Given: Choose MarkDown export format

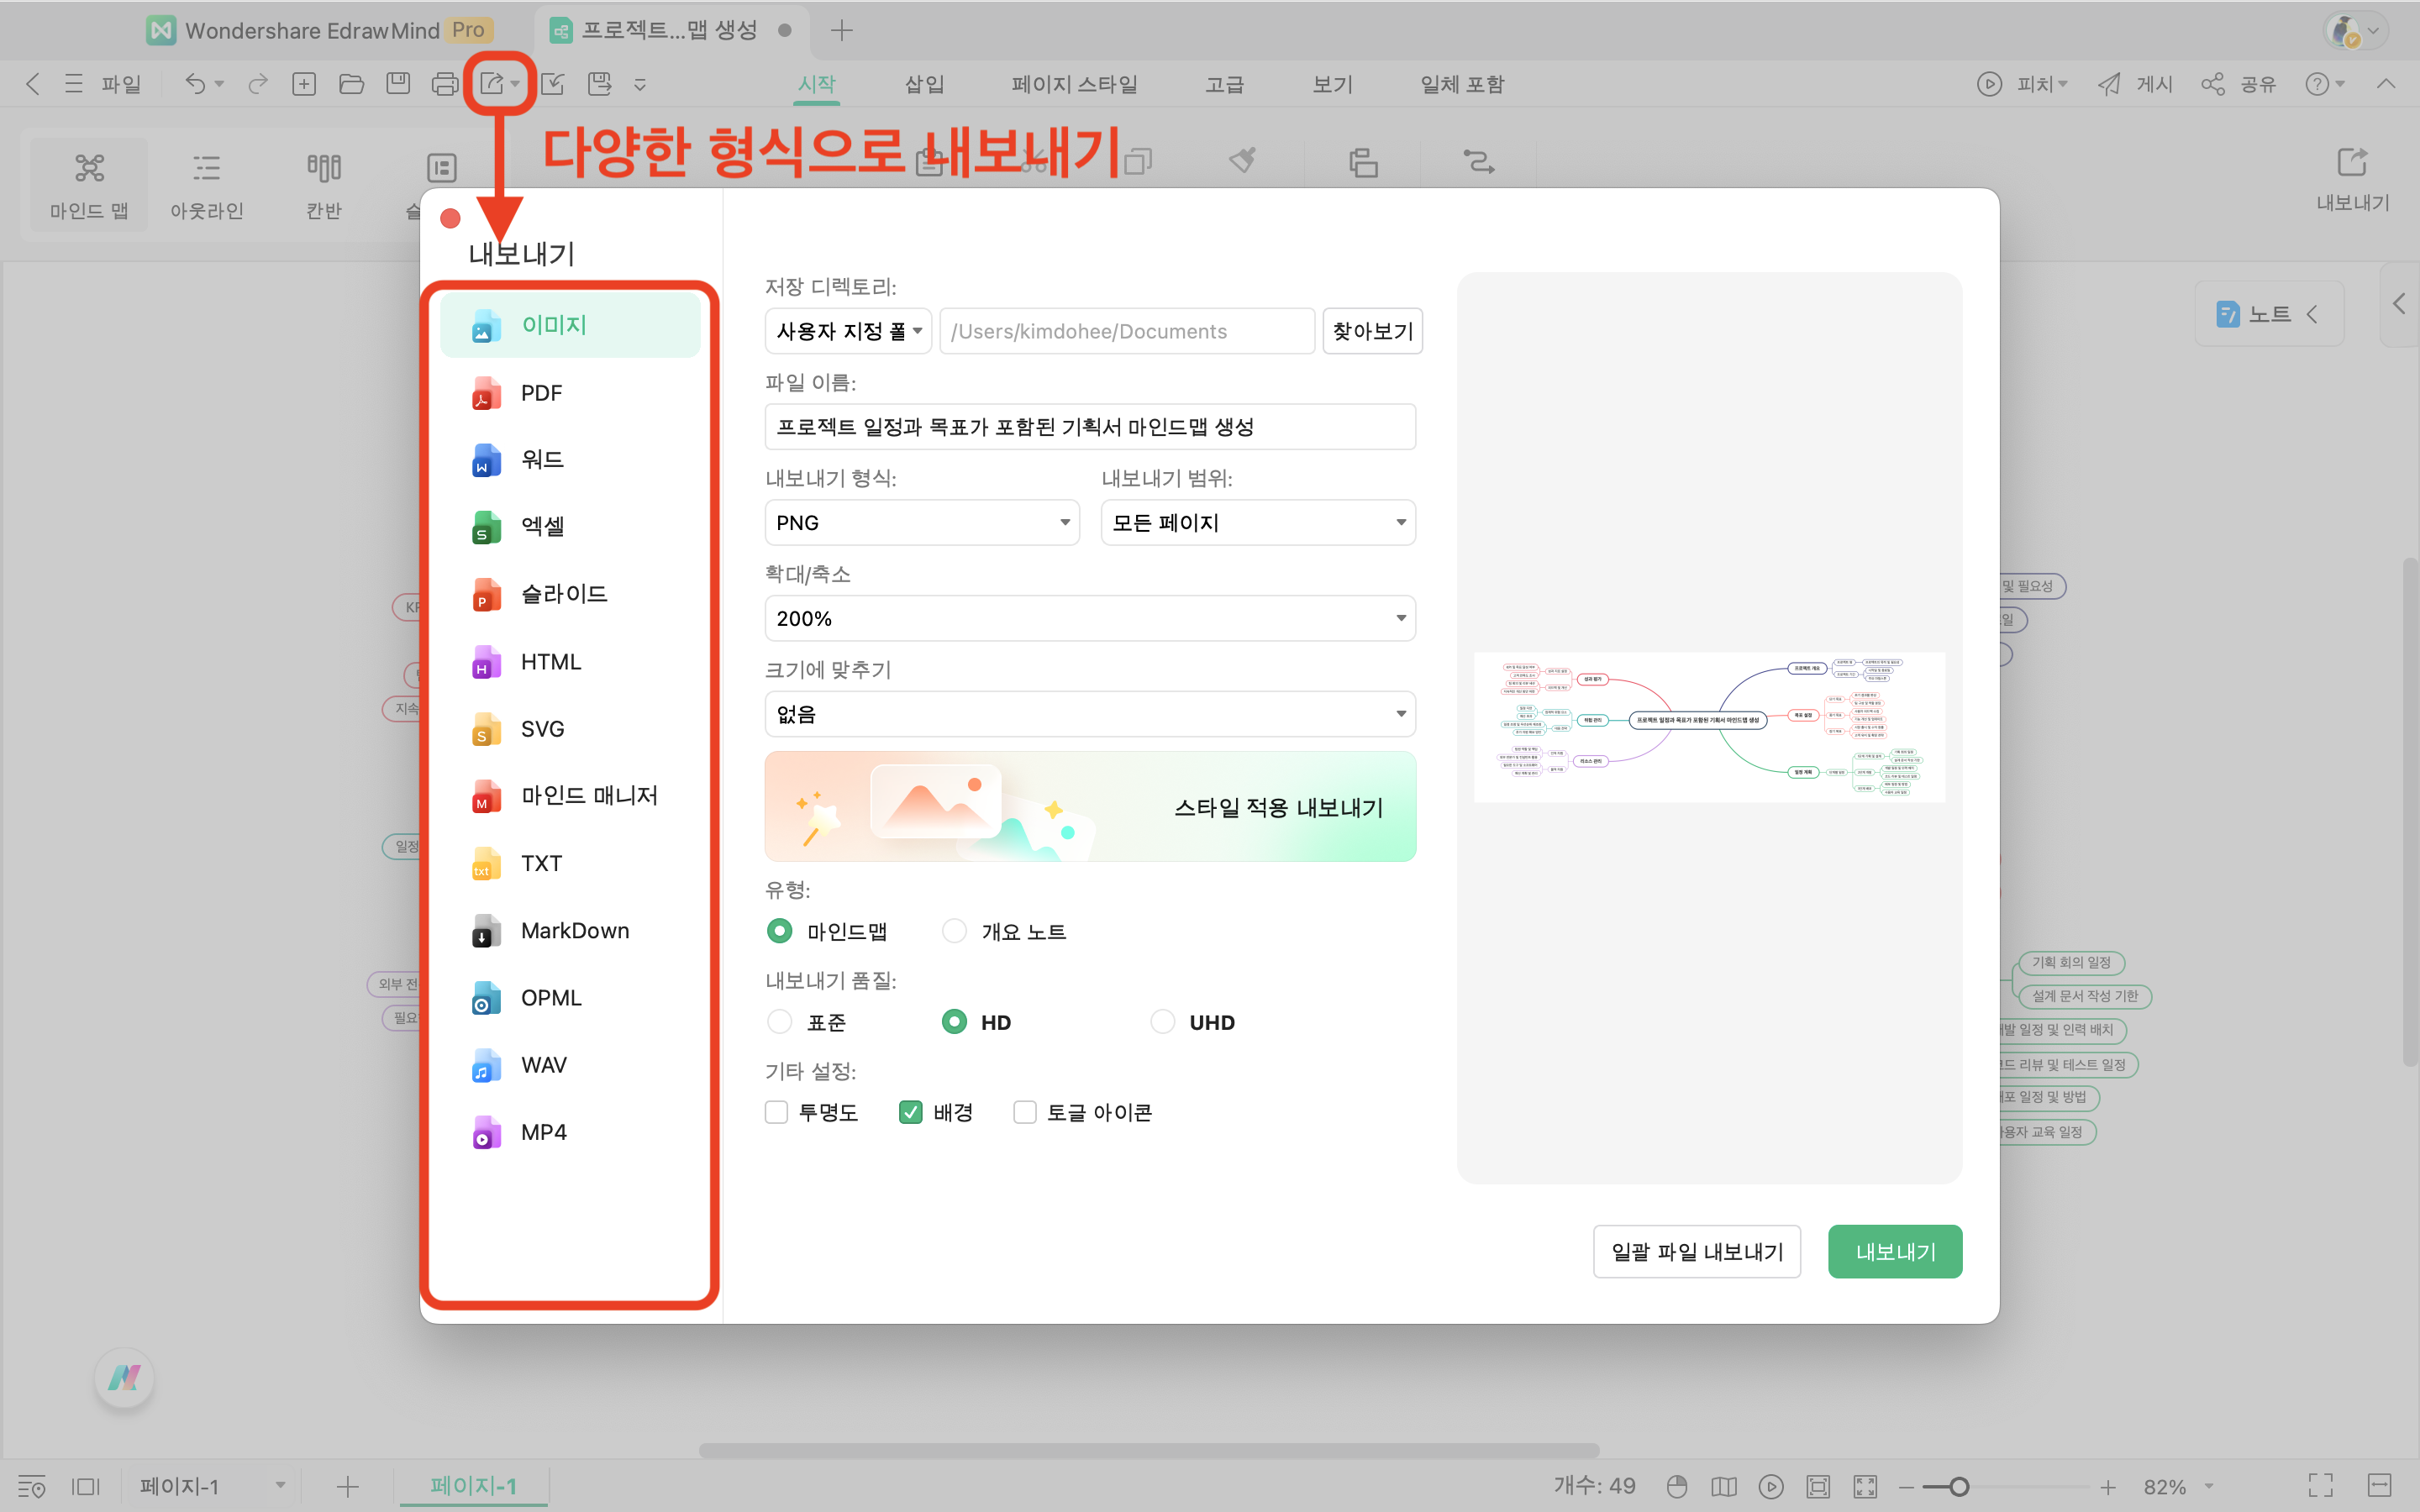Looking at the screenshot, I should coord(574,930).
